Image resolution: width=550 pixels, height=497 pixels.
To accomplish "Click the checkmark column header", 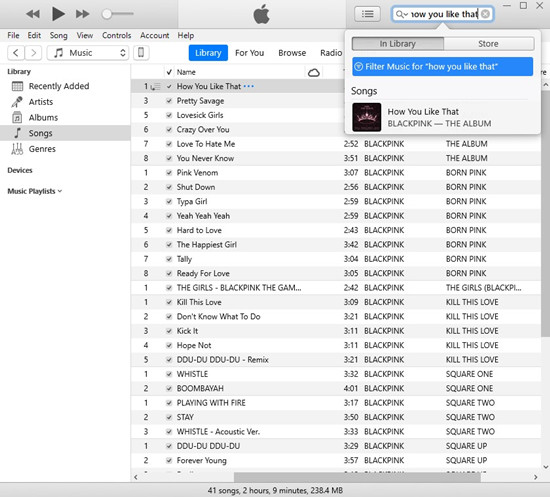I will [x=169, y=72].
